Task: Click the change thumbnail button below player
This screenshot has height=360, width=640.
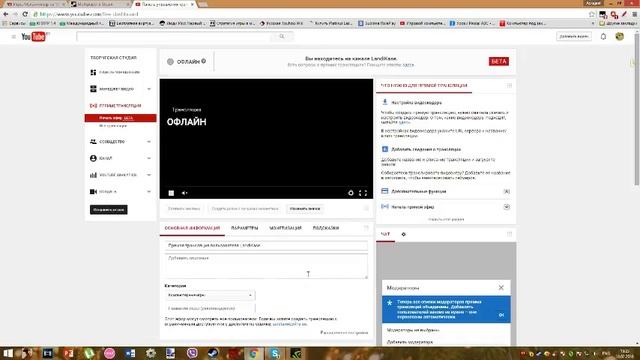Action: [305, 209]
